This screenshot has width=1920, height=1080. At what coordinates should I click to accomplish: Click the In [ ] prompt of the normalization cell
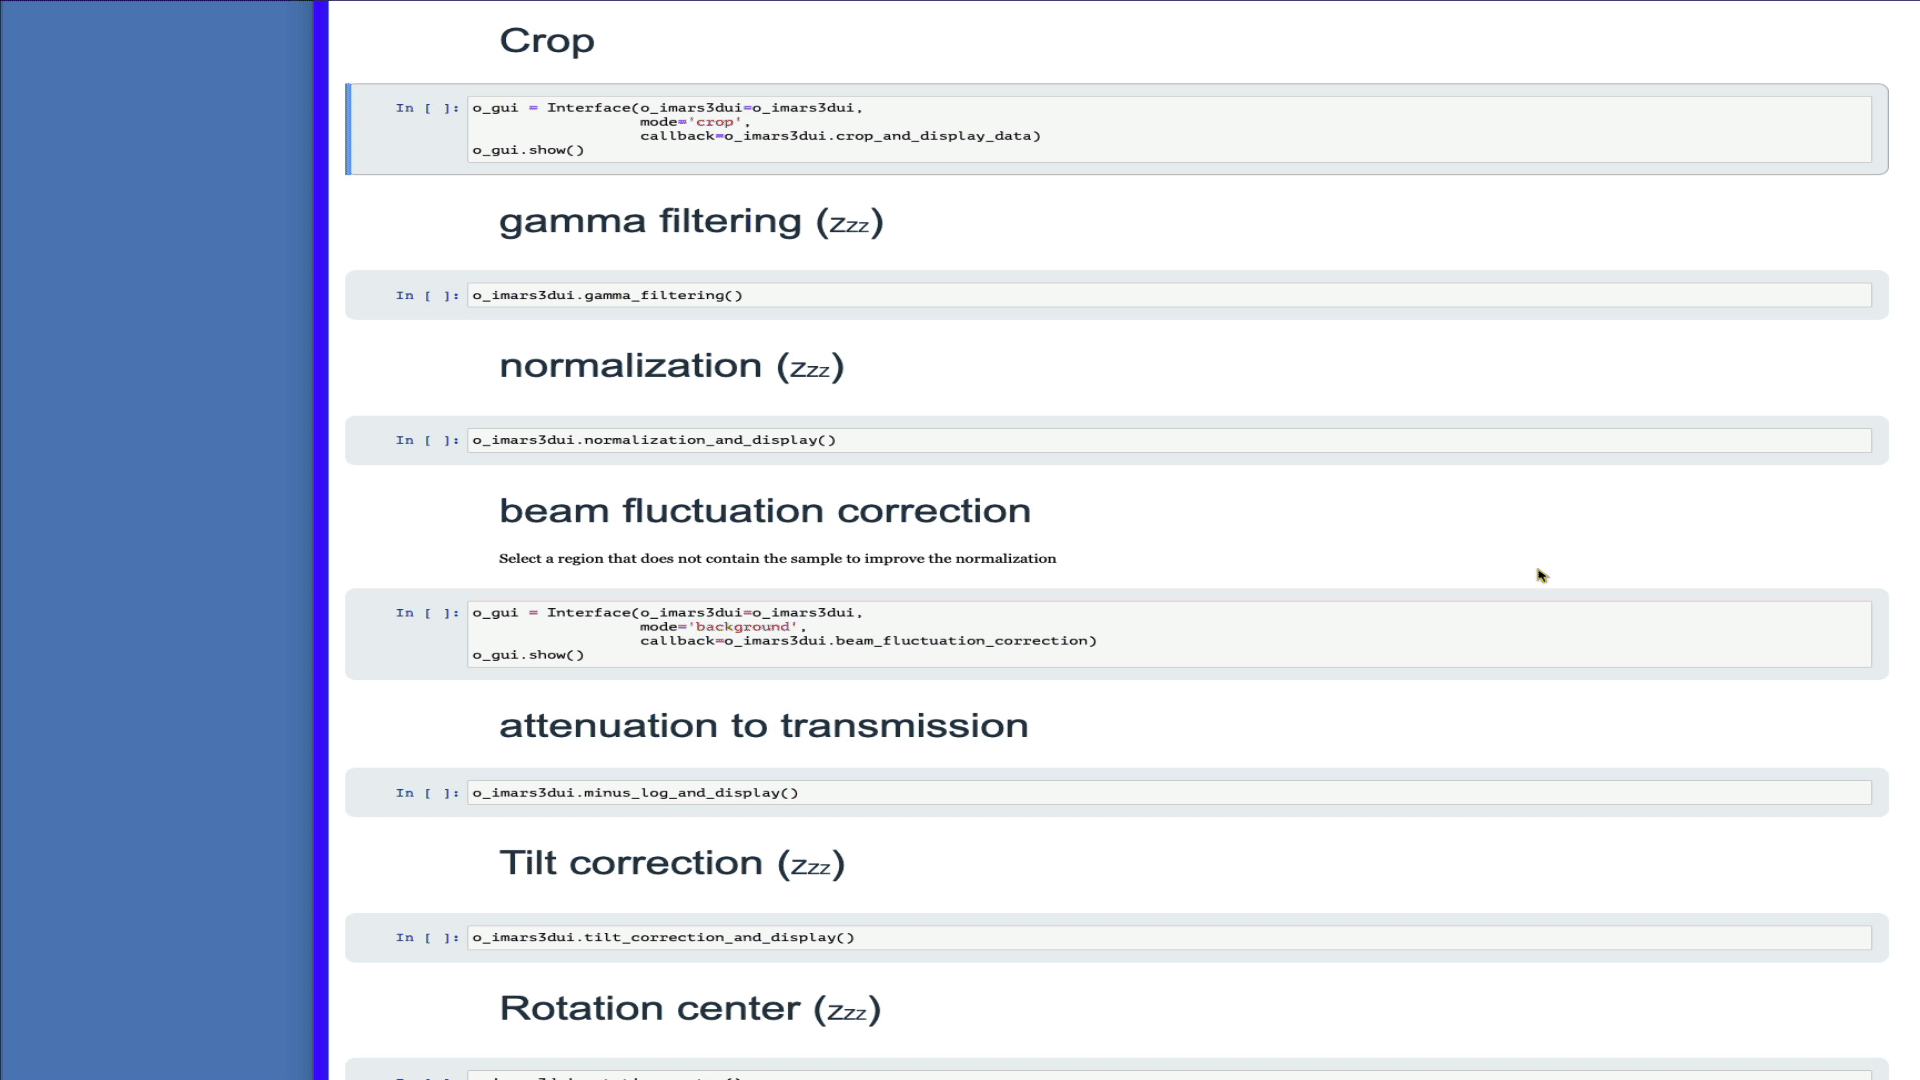426,440
